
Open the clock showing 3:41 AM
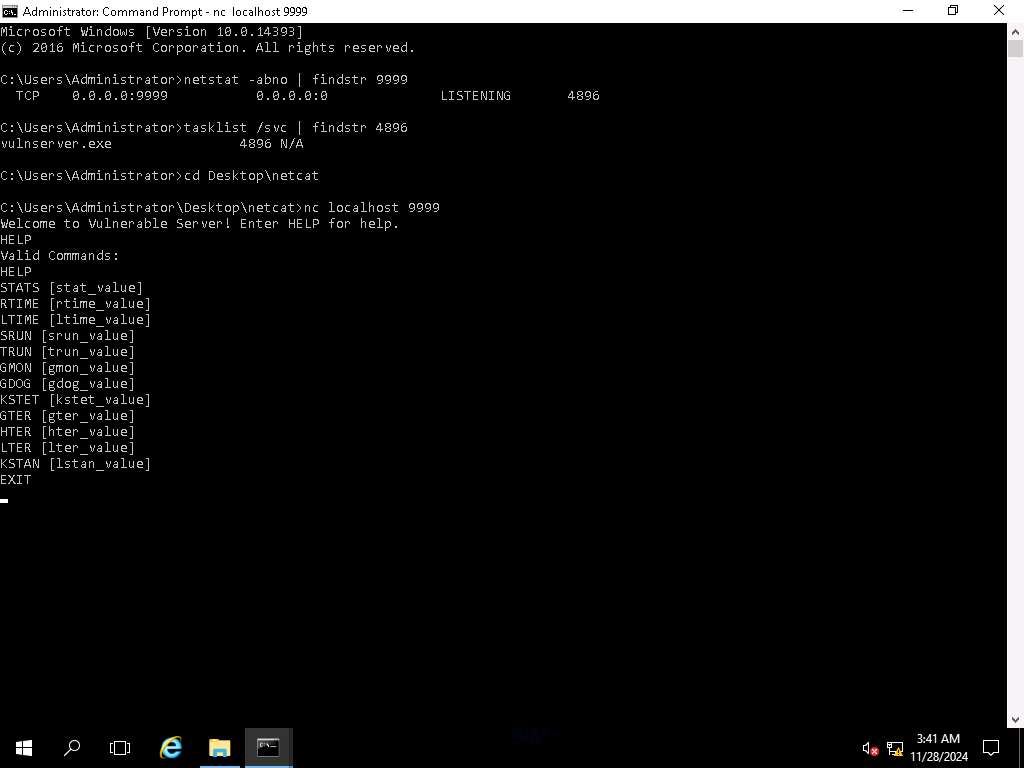(938, 747)
